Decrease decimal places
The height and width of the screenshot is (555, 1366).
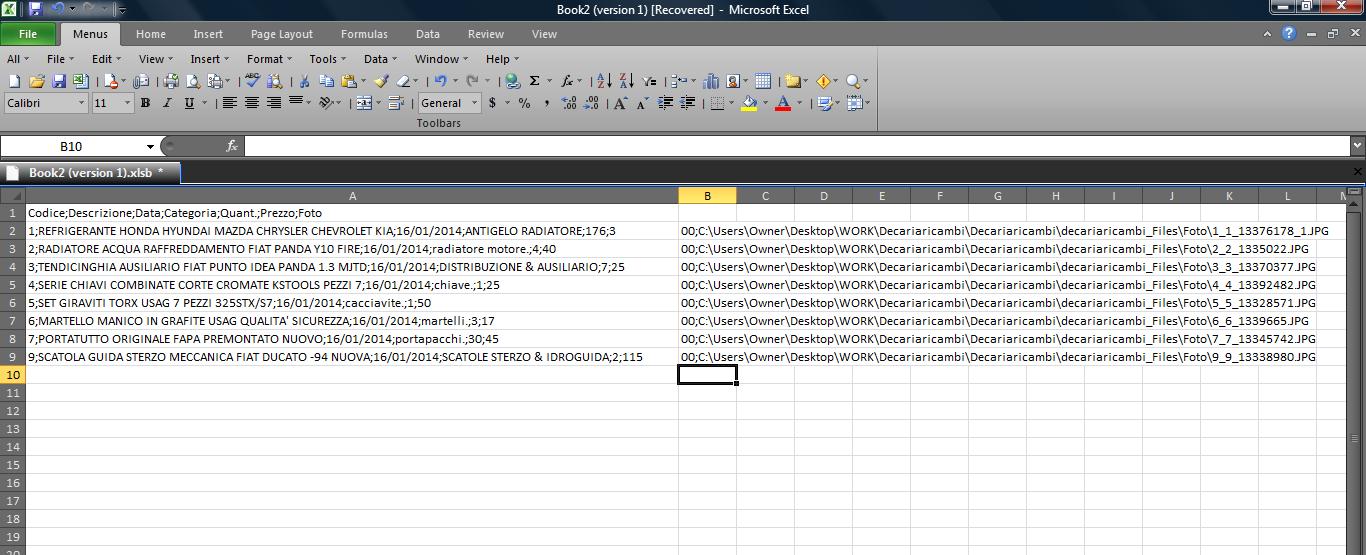pyautogui.click(x=591, y=103)
